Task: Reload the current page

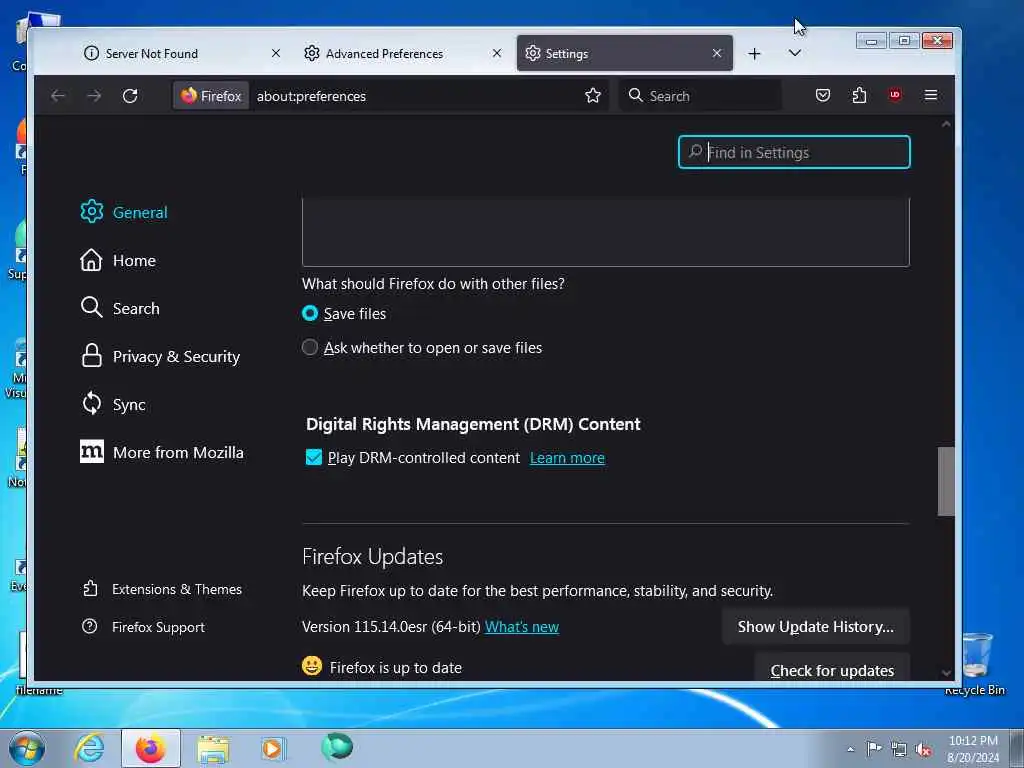Action: click(130, 96)
